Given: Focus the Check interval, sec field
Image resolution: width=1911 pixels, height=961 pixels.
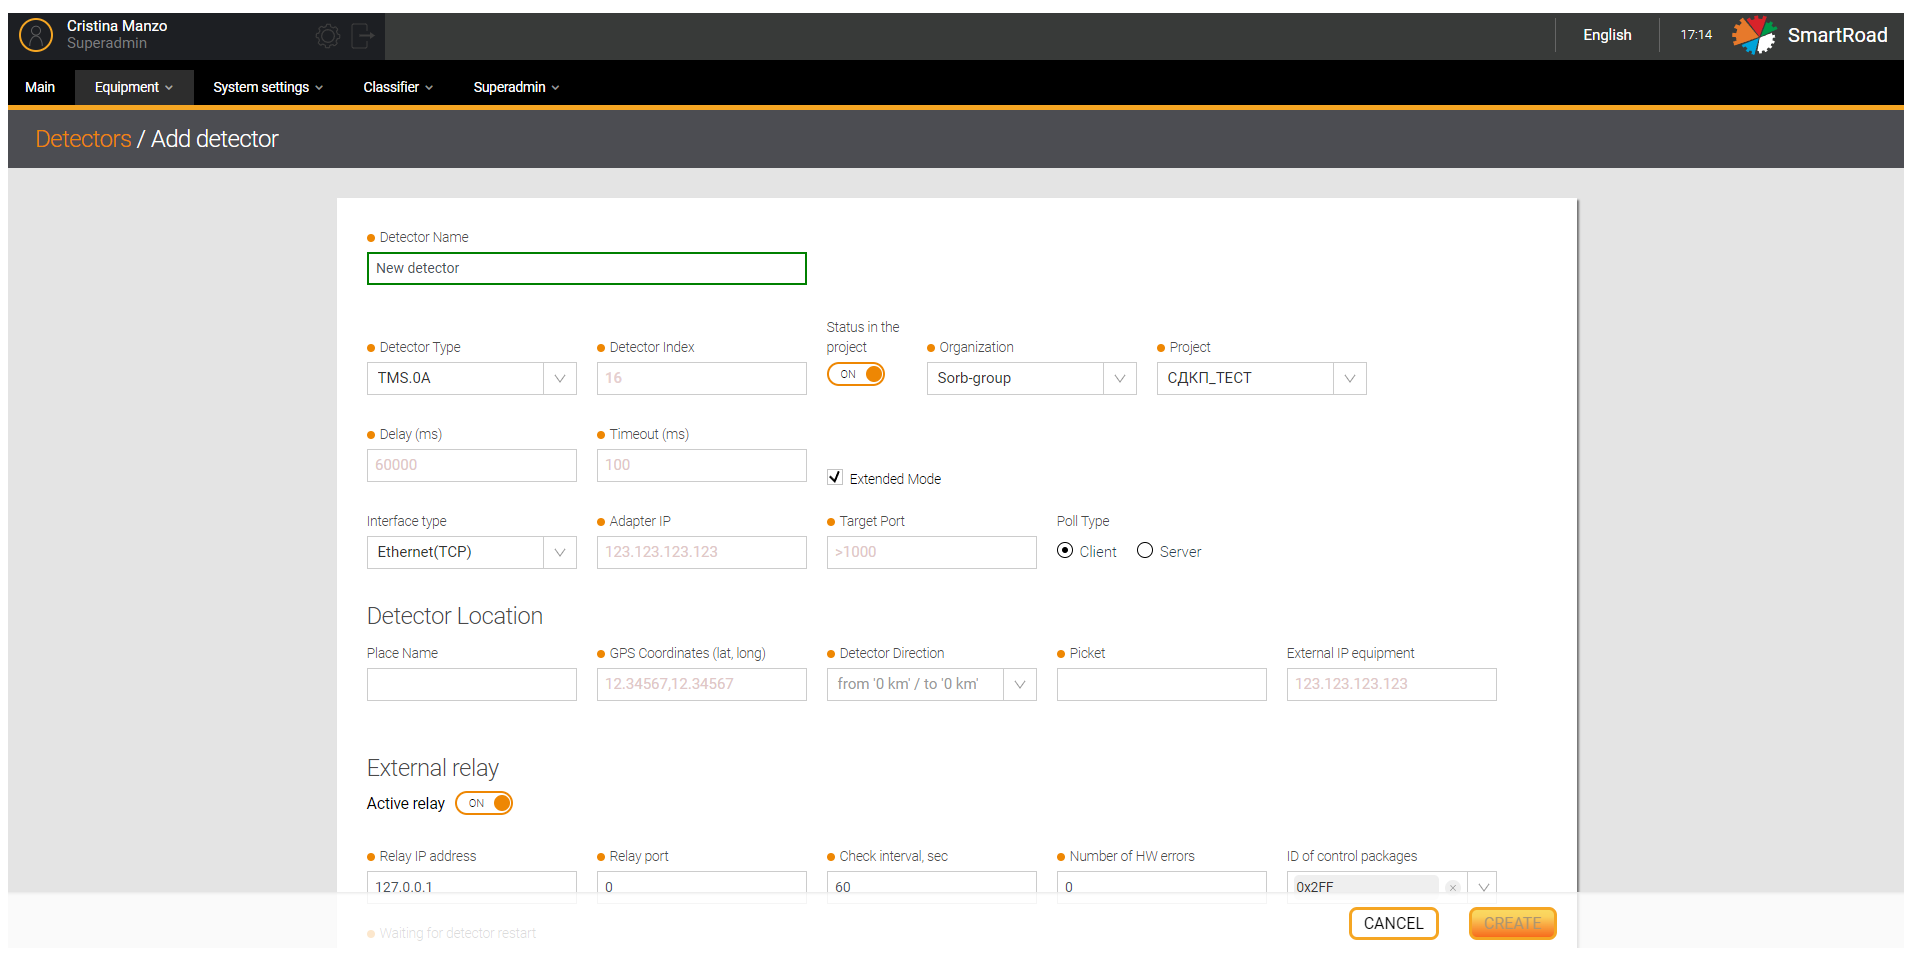Looking at the screenshot, I should click(x=932, y=887).
